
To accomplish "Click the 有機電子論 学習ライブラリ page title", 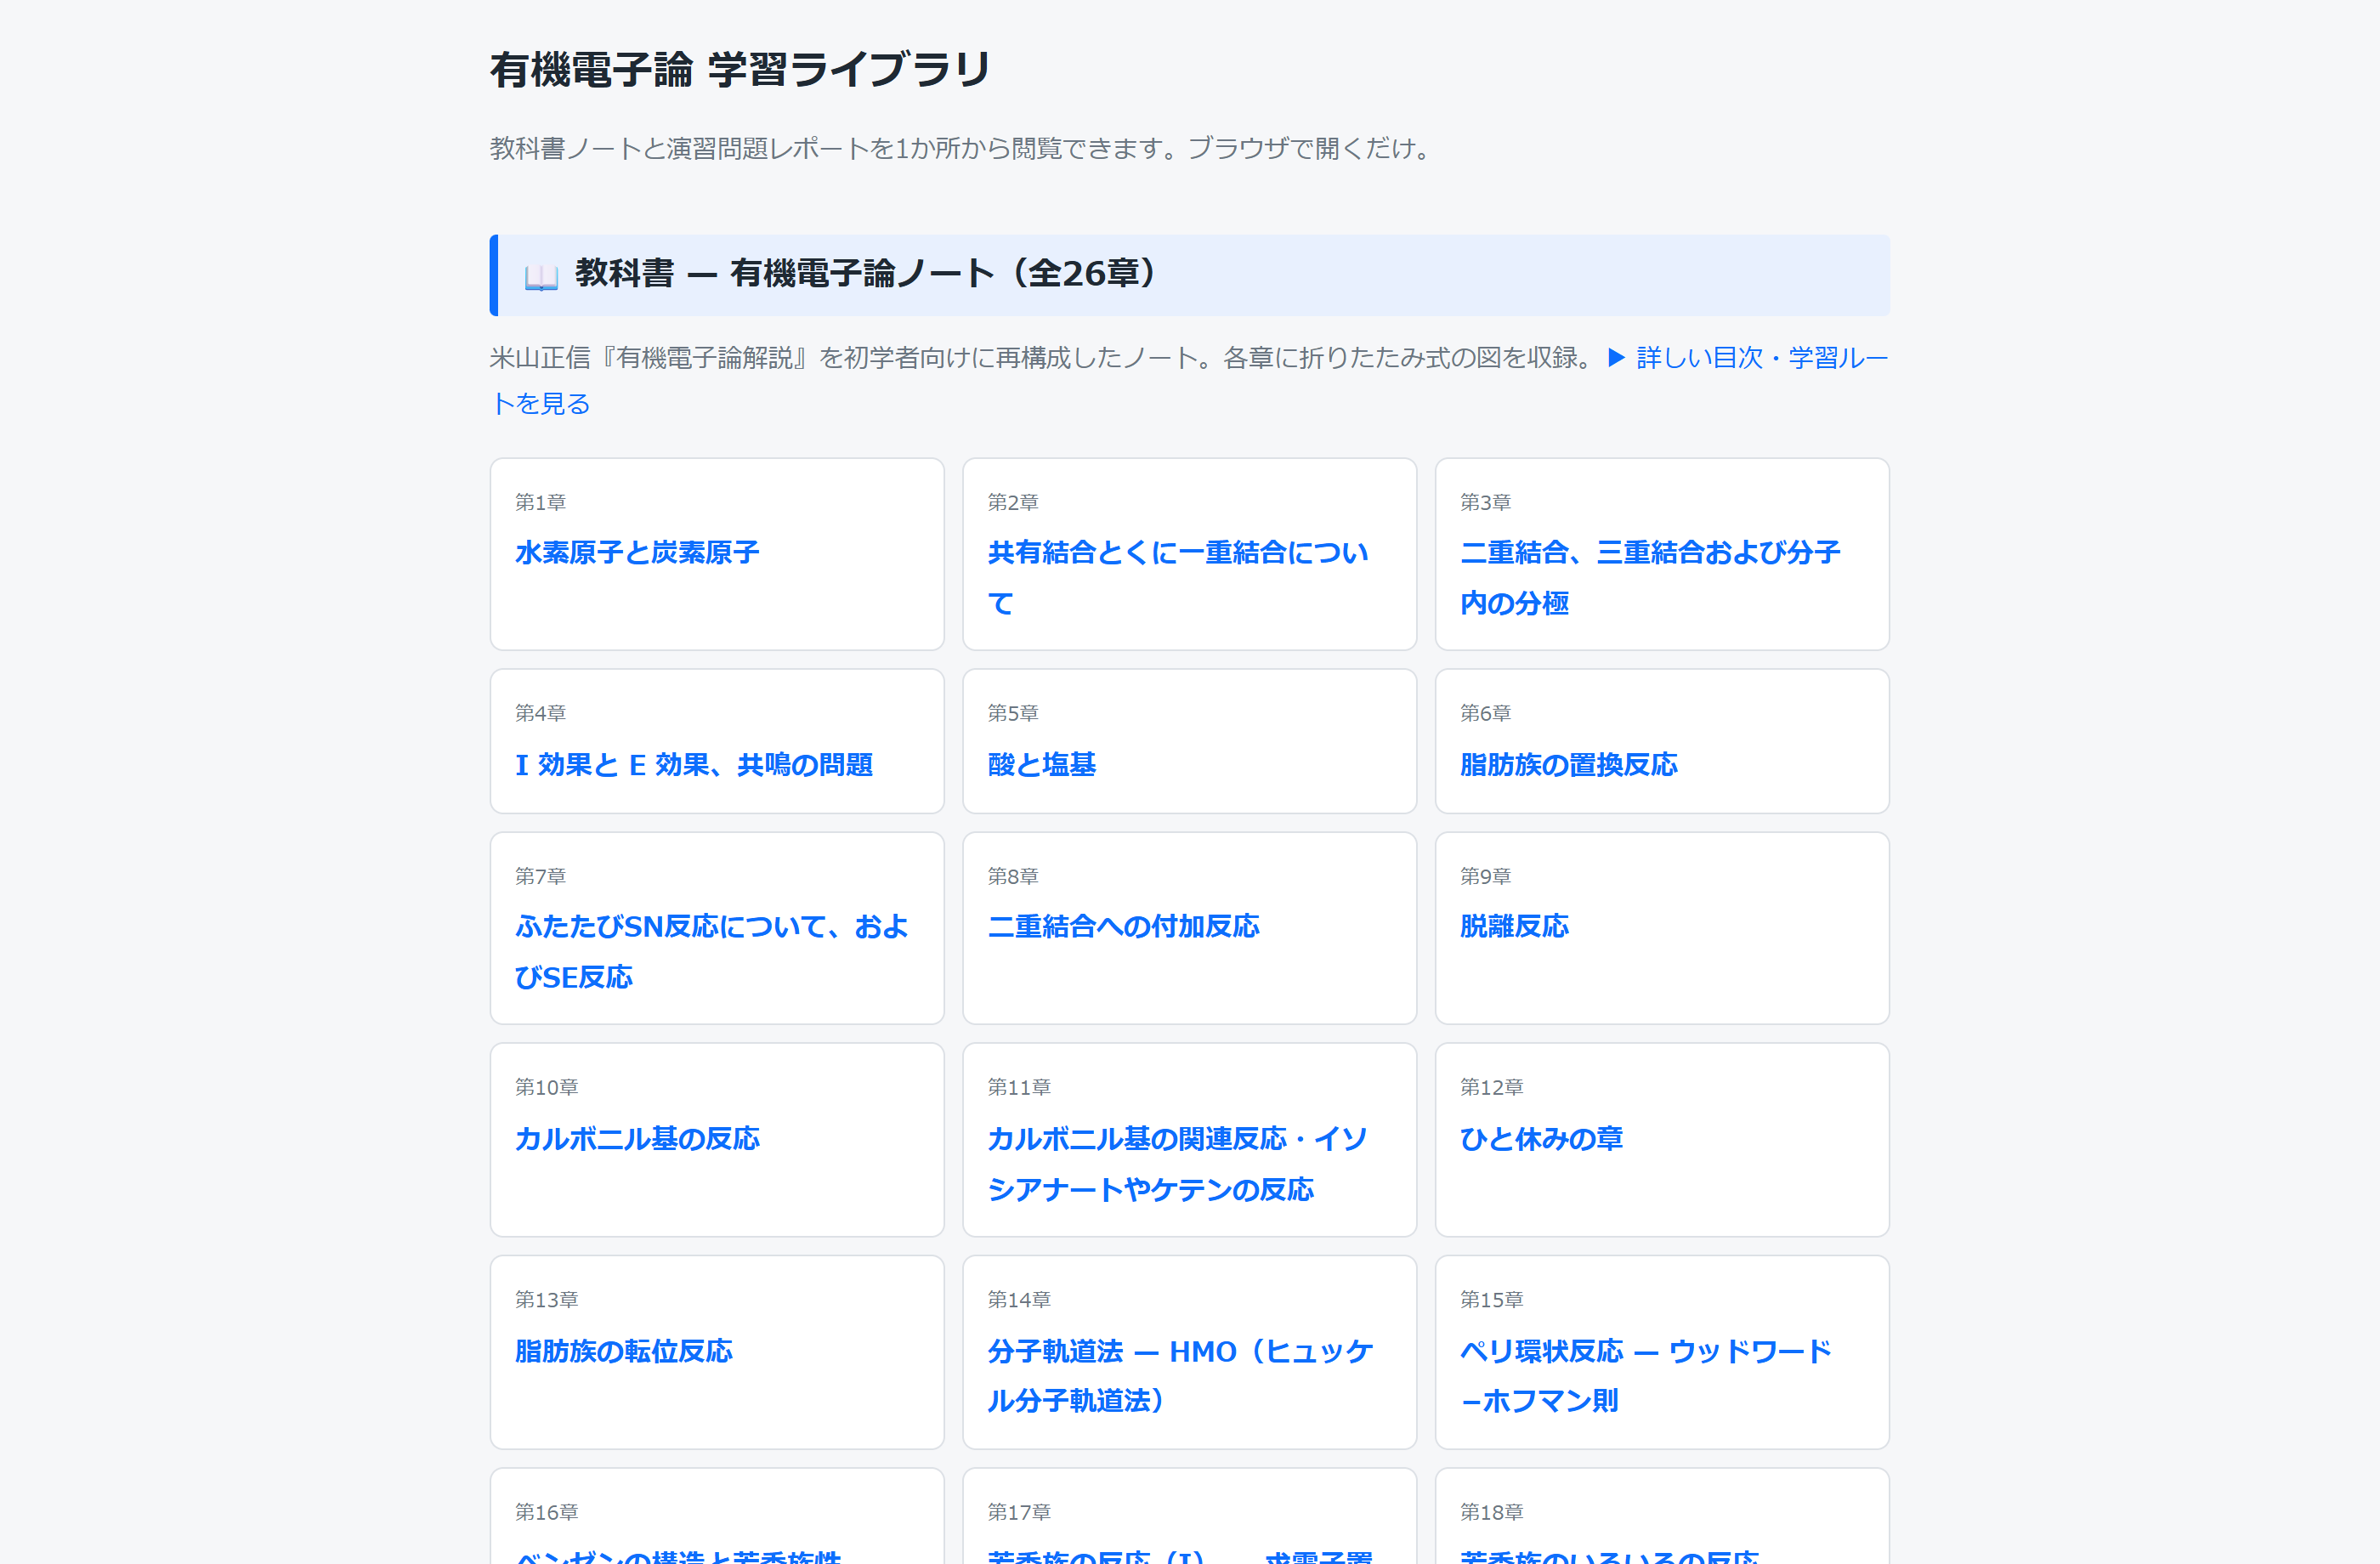I will 740,70.
